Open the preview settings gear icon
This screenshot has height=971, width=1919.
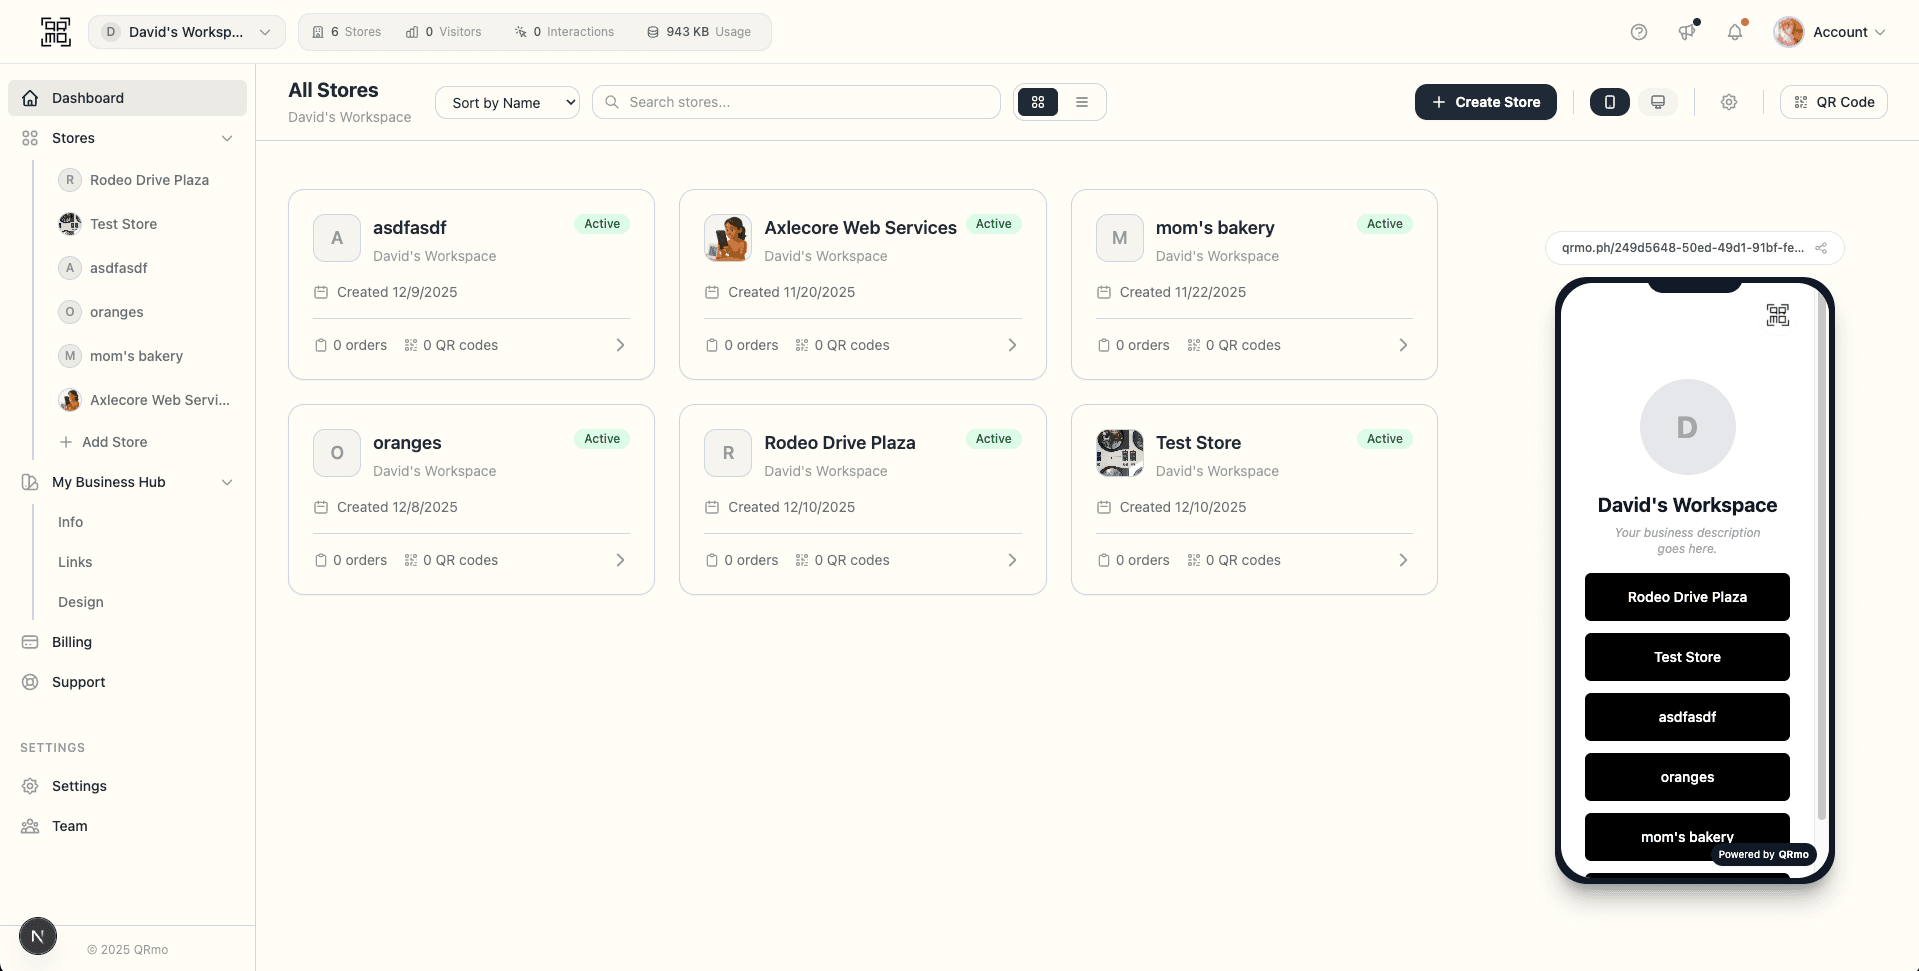point(1729,101)
